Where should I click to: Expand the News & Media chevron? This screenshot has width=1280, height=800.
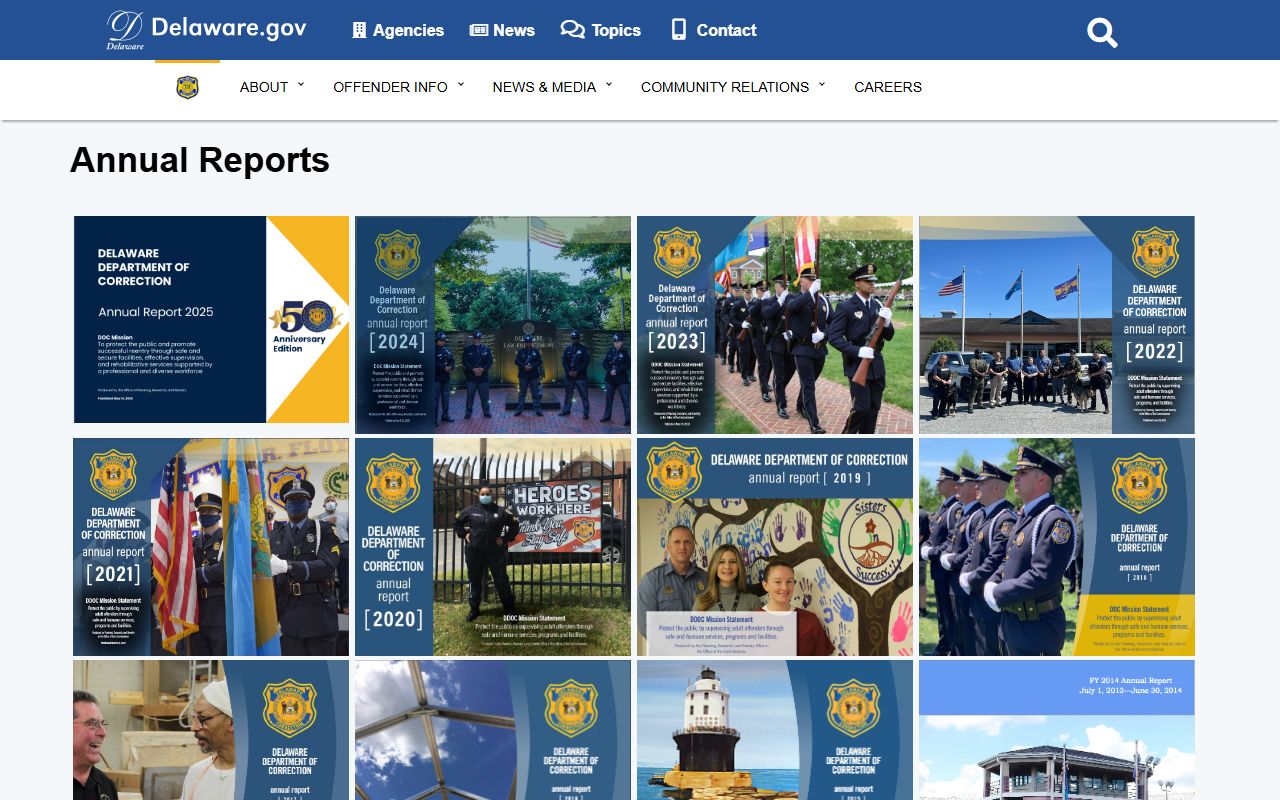[609, 85]
